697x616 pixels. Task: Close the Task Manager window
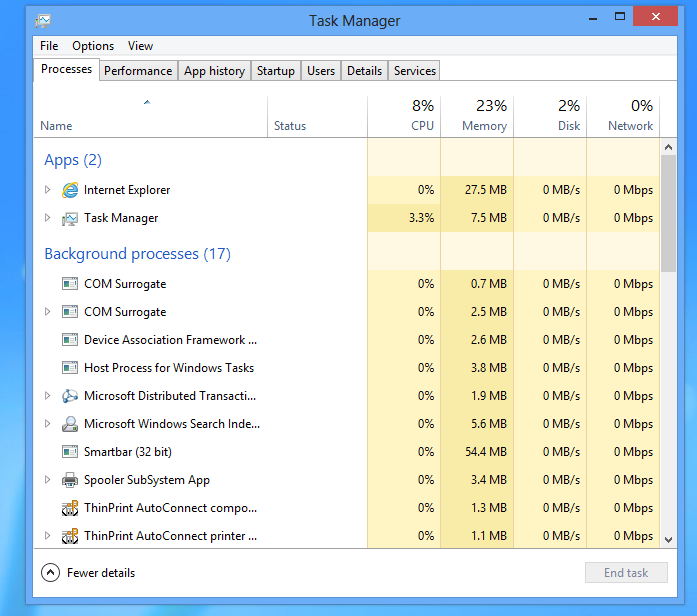click(x=656, y=16)
